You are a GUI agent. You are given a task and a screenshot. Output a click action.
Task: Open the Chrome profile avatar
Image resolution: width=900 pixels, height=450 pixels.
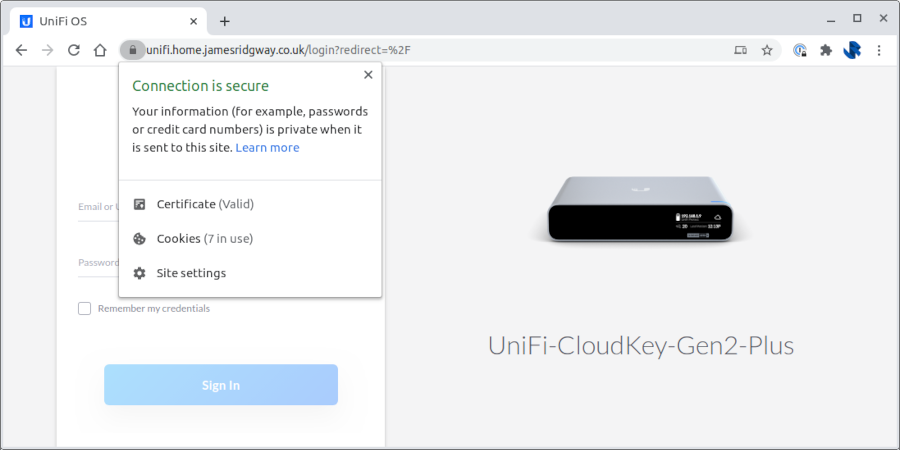pos(852,50)
